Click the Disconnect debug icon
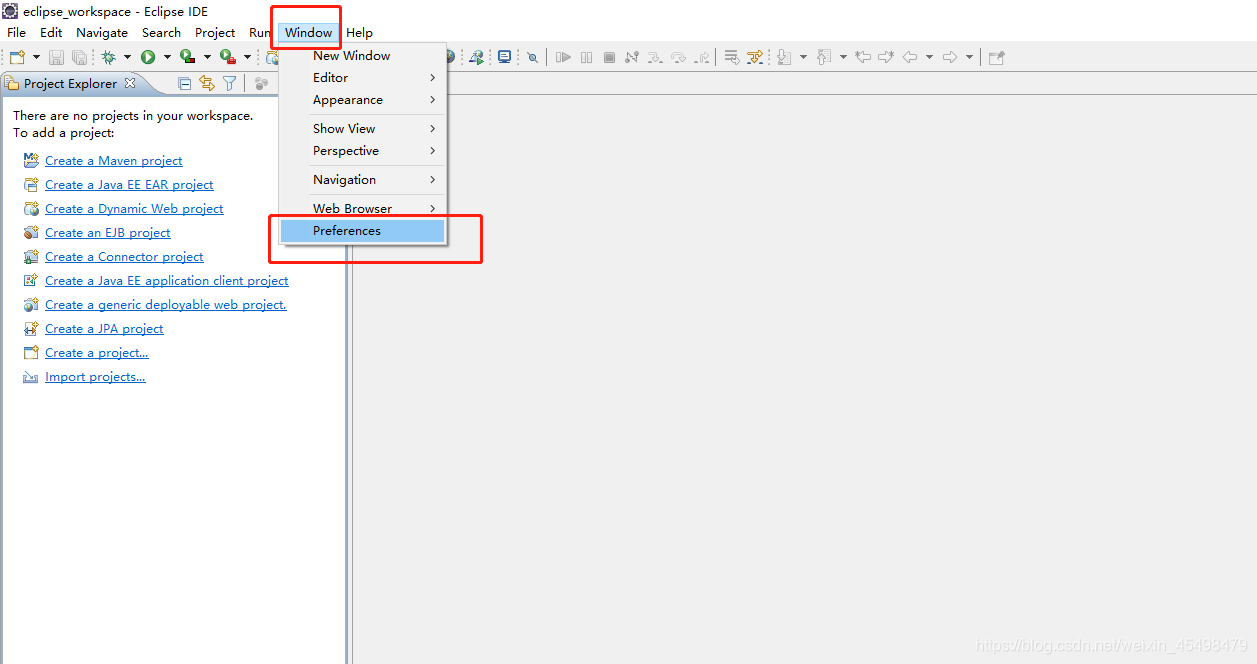 [x=632, y=57]
